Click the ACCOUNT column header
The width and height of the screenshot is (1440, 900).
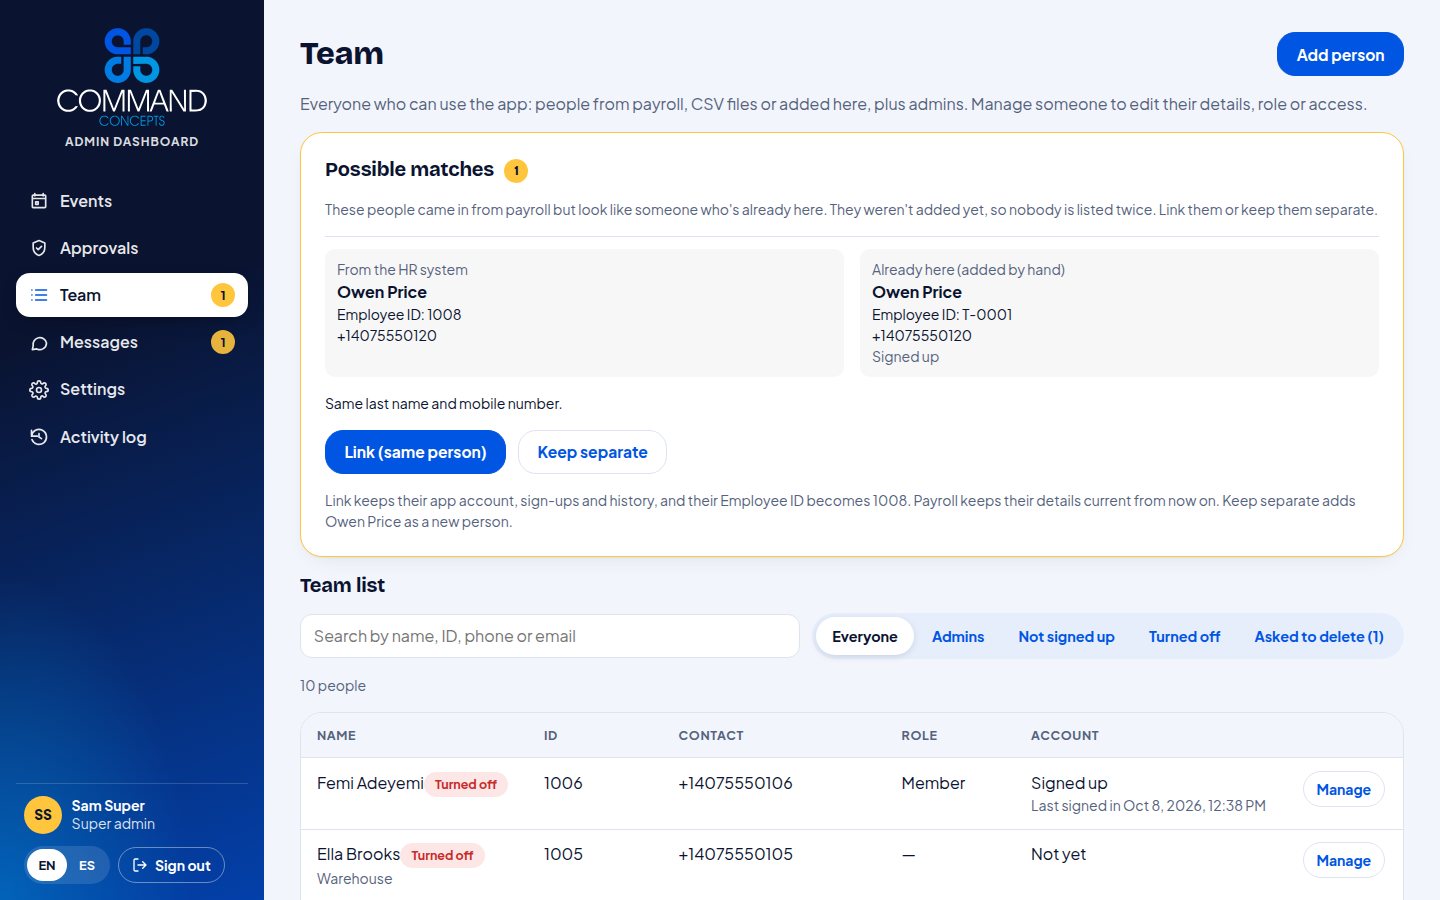(x=1065, y=735)
